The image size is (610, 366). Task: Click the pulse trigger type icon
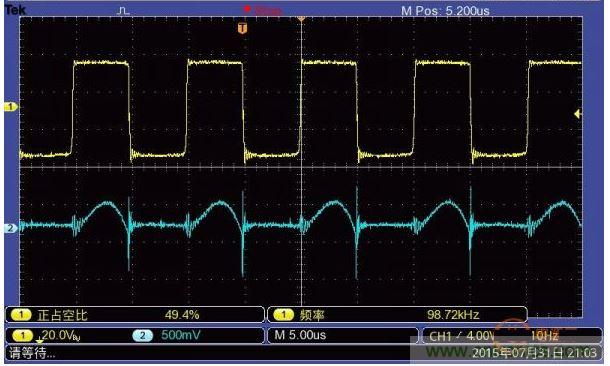click(x=123, y=11)
